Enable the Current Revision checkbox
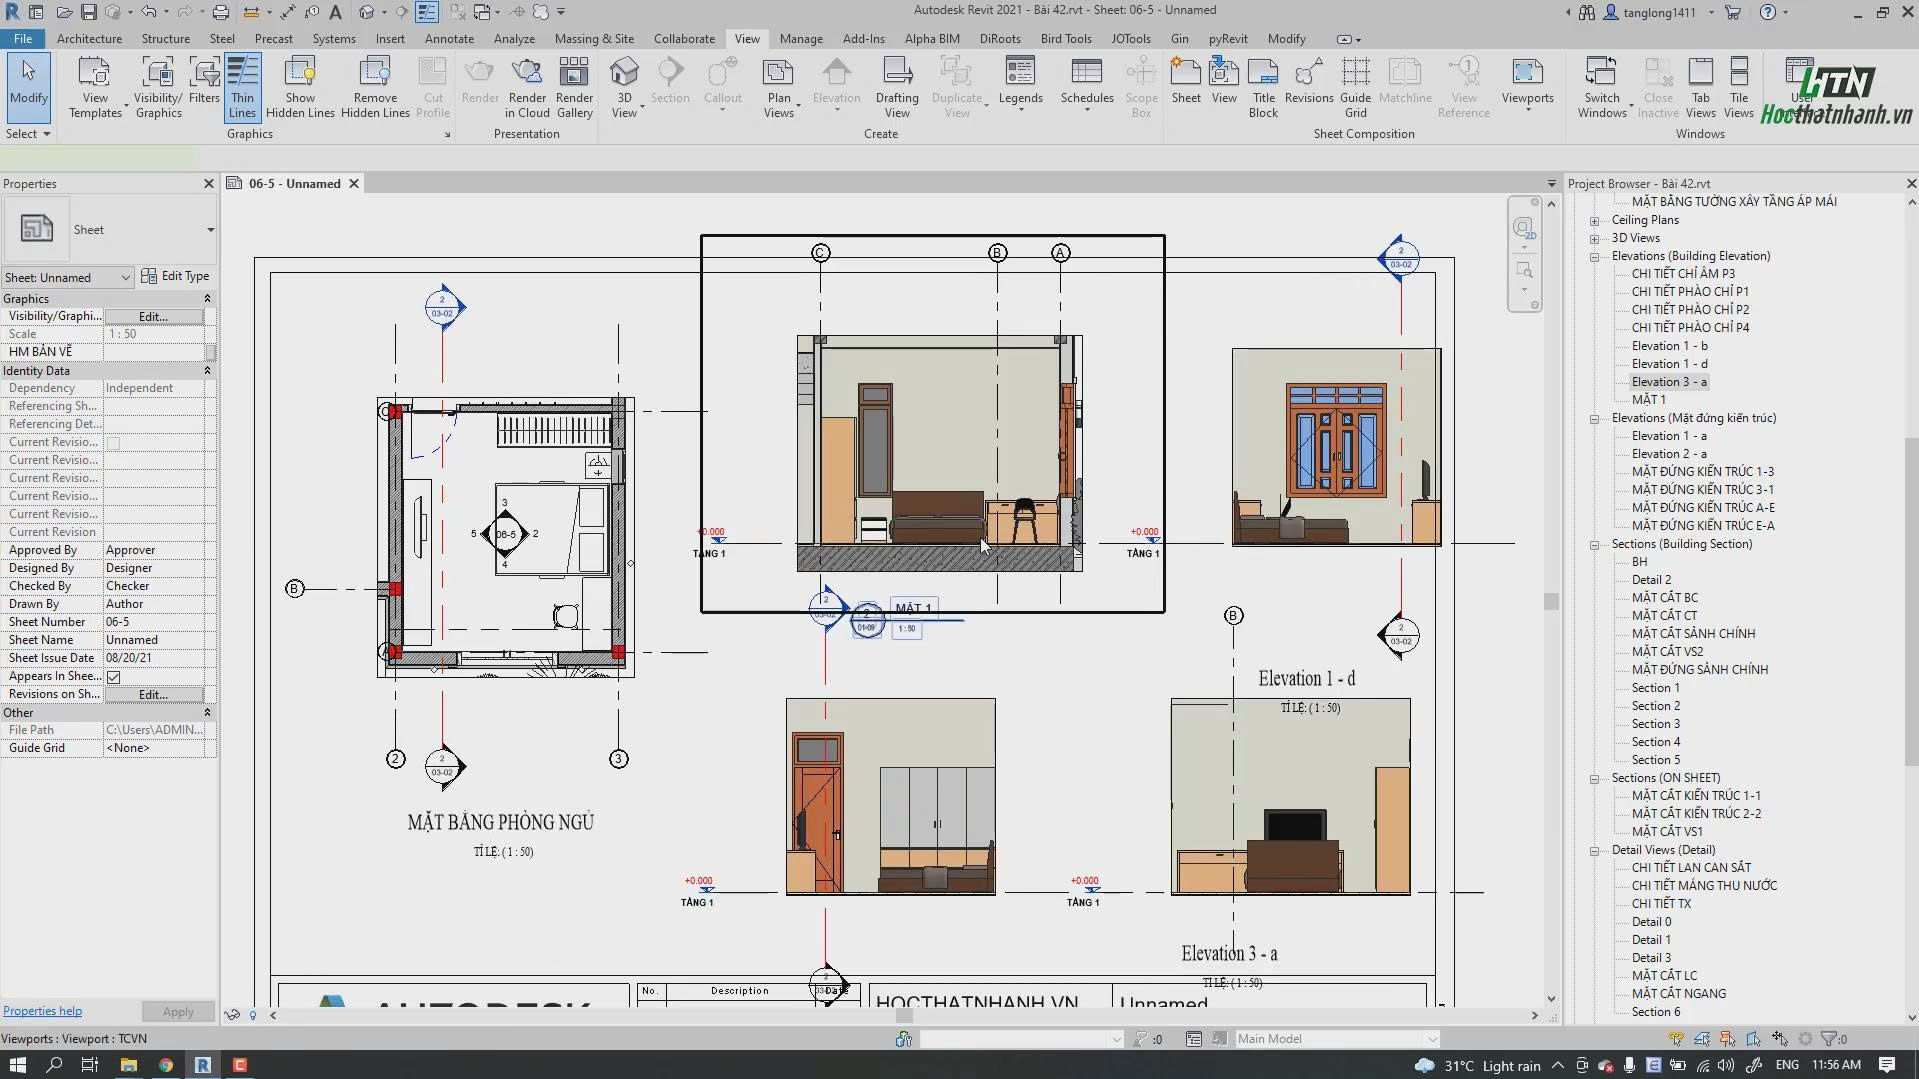 pyautogui.click(x=113, y=442)
